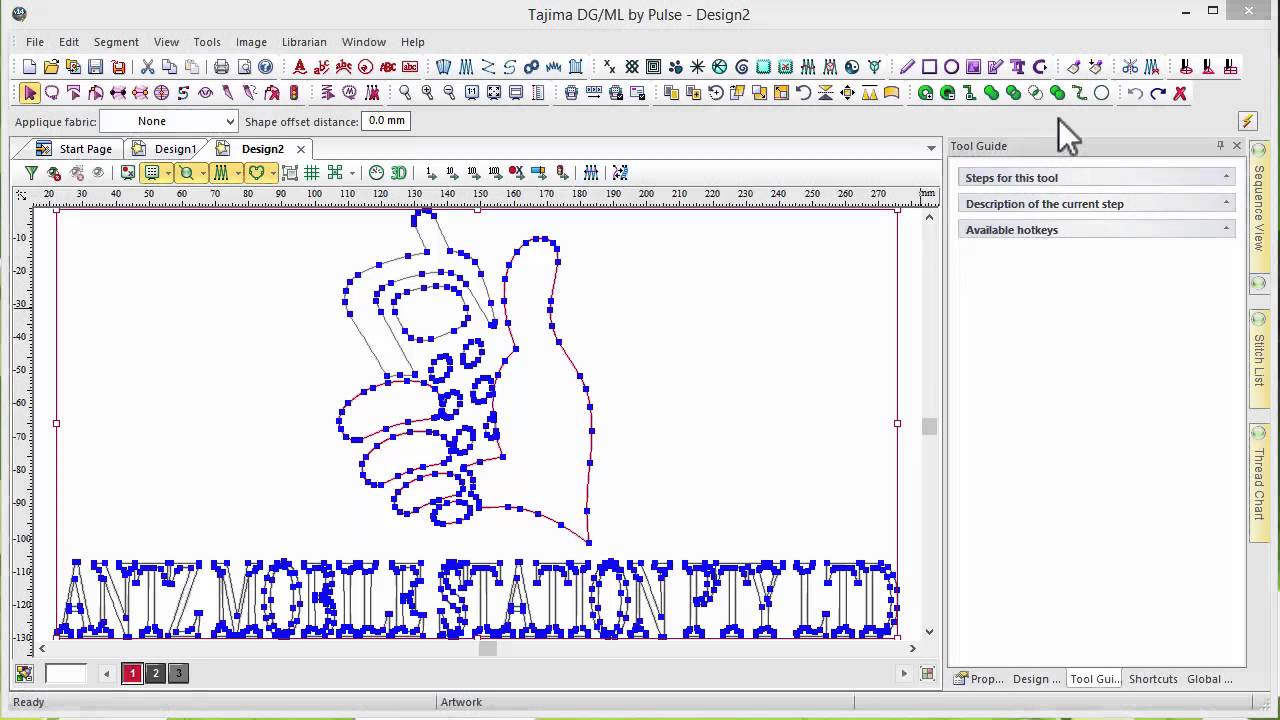Open the stitch display mode arrow

tap(237, 173)
